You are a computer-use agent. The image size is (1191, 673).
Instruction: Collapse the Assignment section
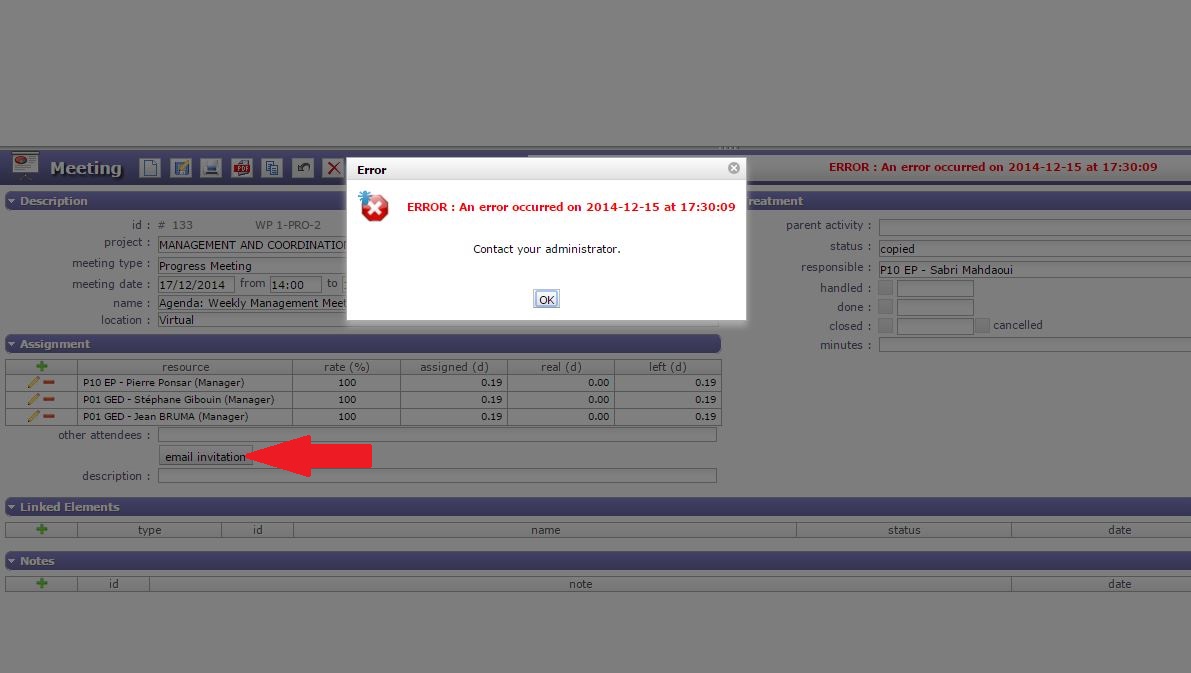point(11,344)
